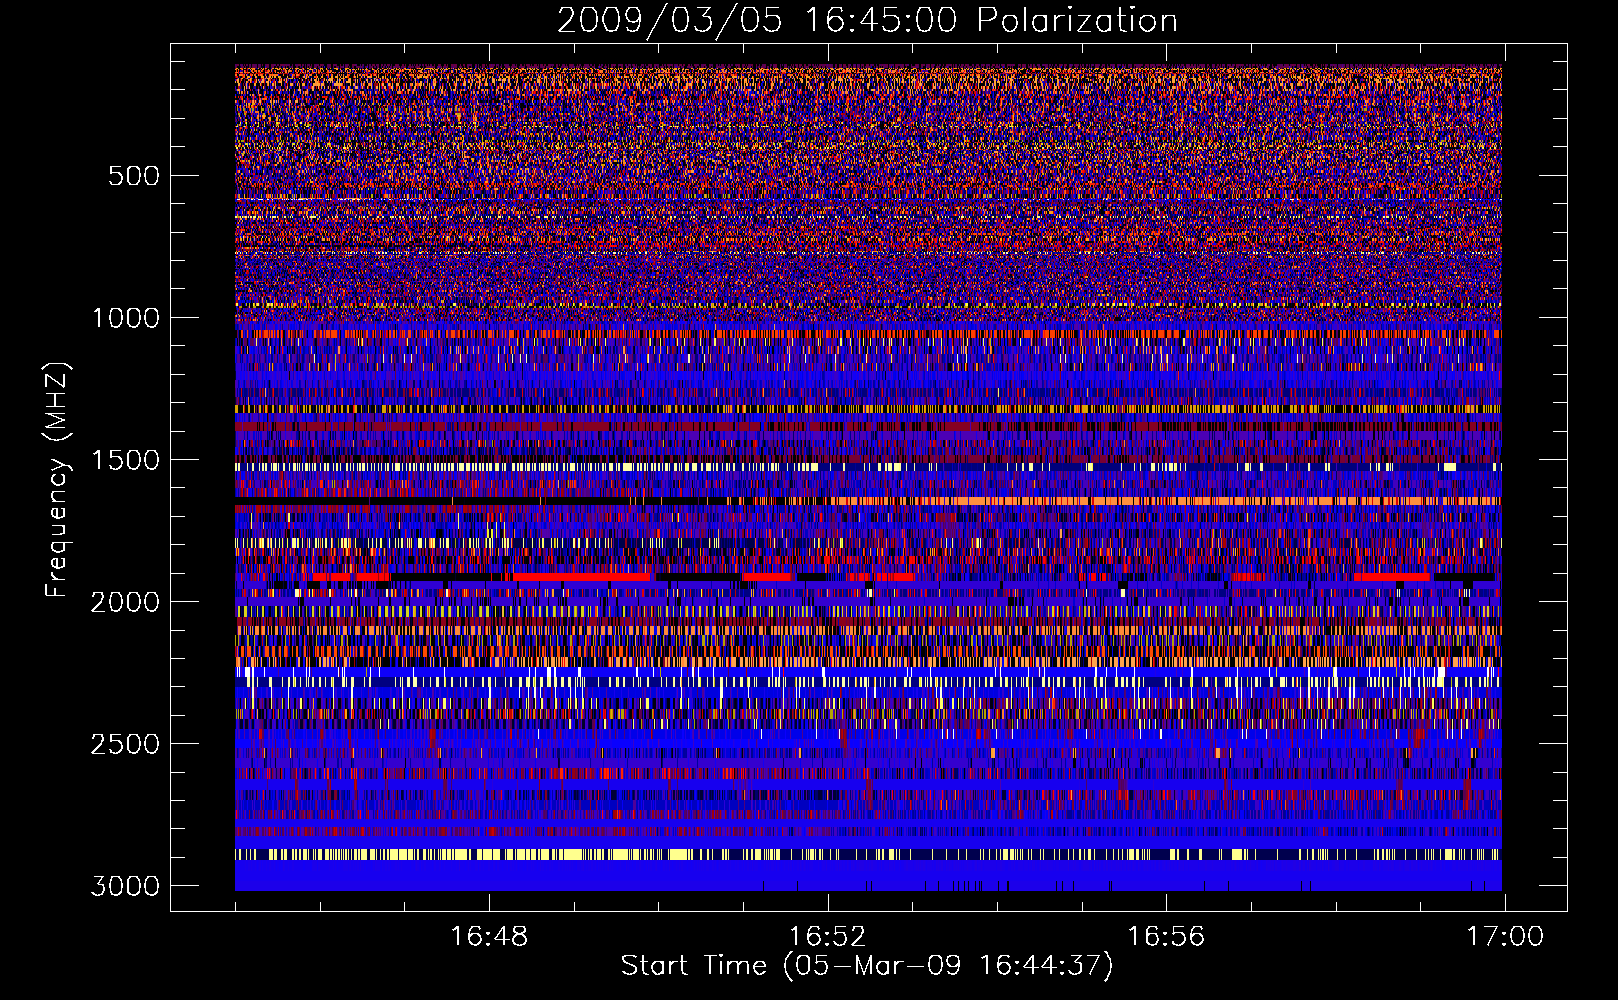Click the 16:52 time axis label
Image resolution: width=1618 pixels, height=1000 pixels.
(827, 937)
